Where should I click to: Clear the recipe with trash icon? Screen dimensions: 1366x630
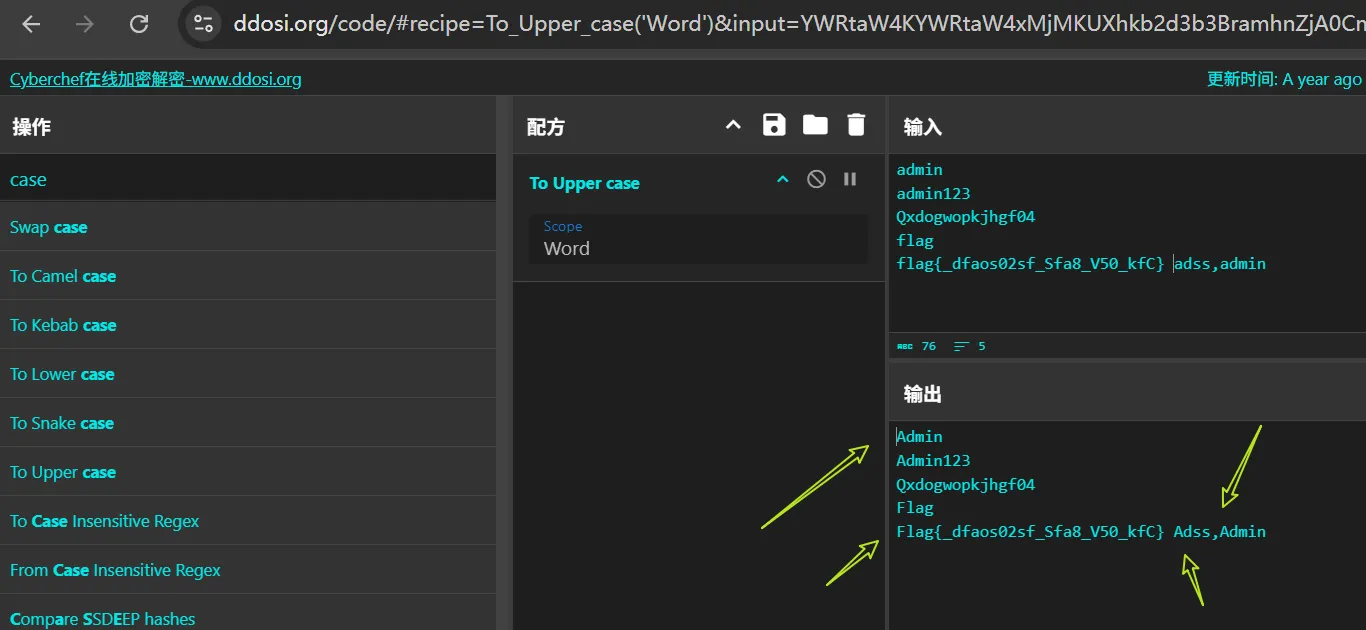[856, 125]
